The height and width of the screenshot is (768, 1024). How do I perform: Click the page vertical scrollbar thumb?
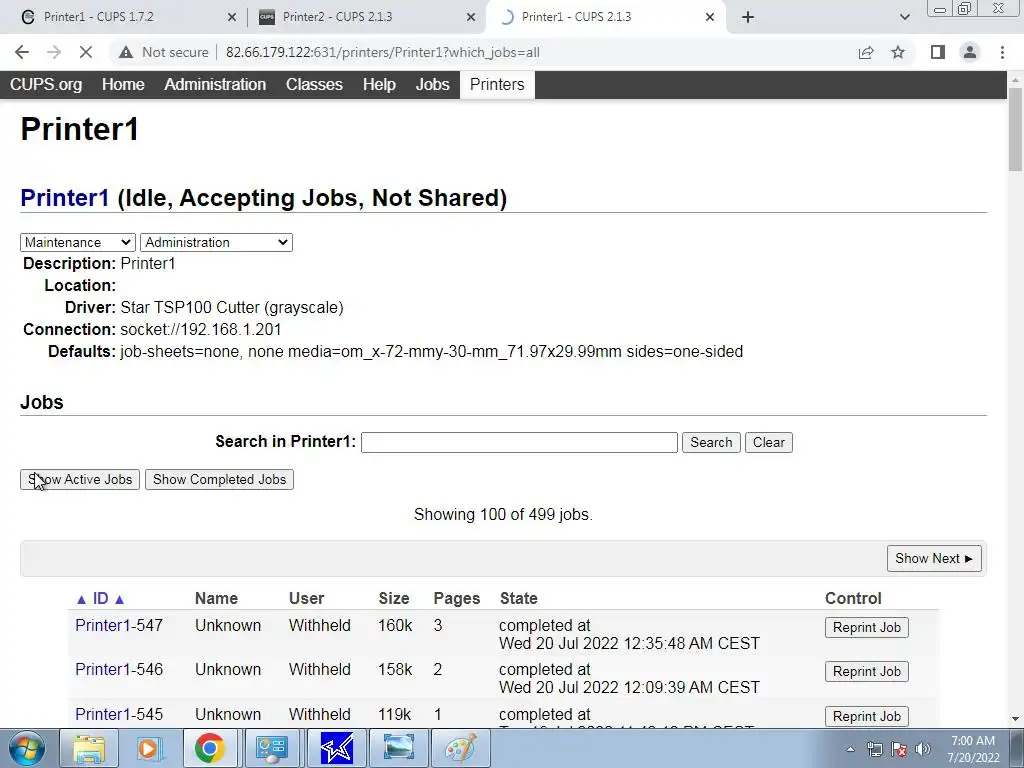pyautogui.click(x=1015, y=129)
